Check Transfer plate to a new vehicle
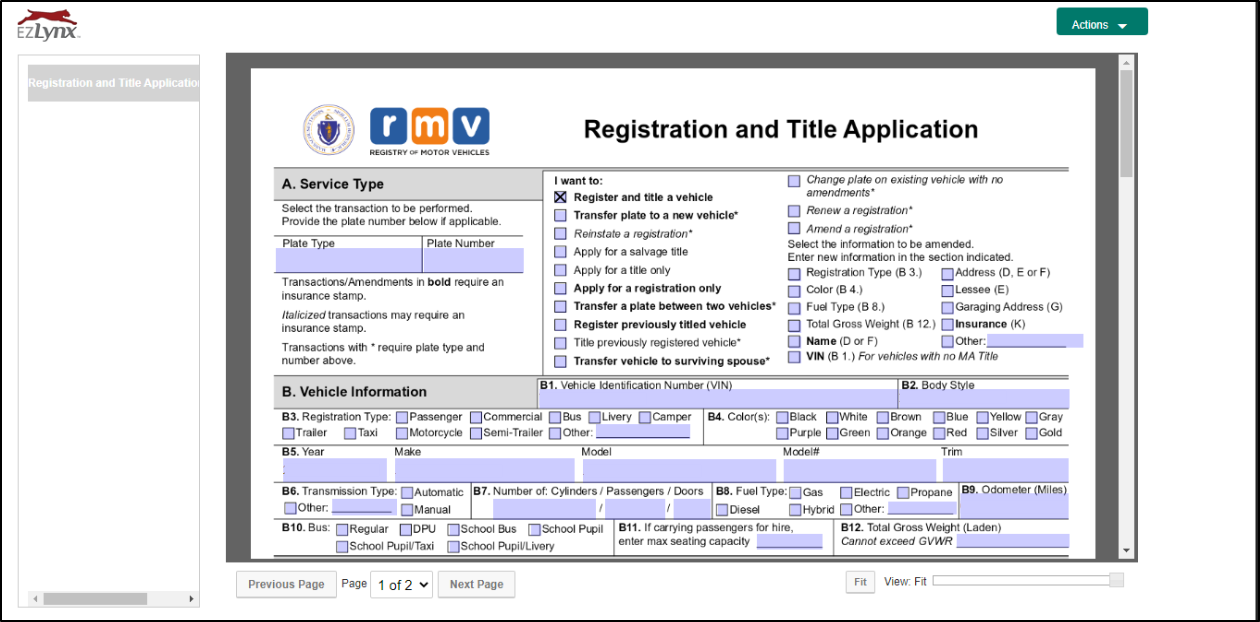The width and height of the screenshot is (1260, 622). click(x=561, y=215)
